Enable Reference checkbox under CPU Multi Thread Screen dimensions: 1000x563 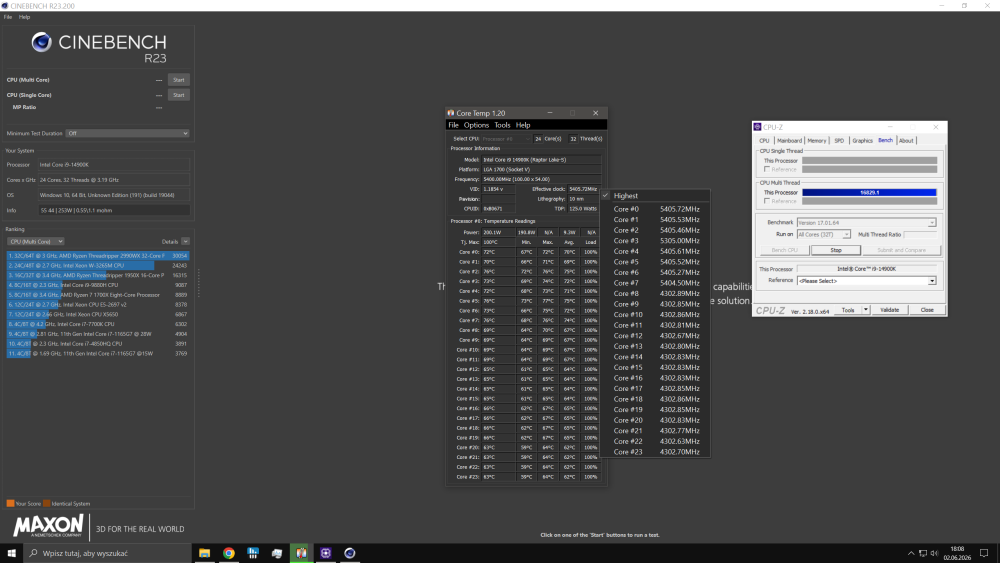click(767, 201)
